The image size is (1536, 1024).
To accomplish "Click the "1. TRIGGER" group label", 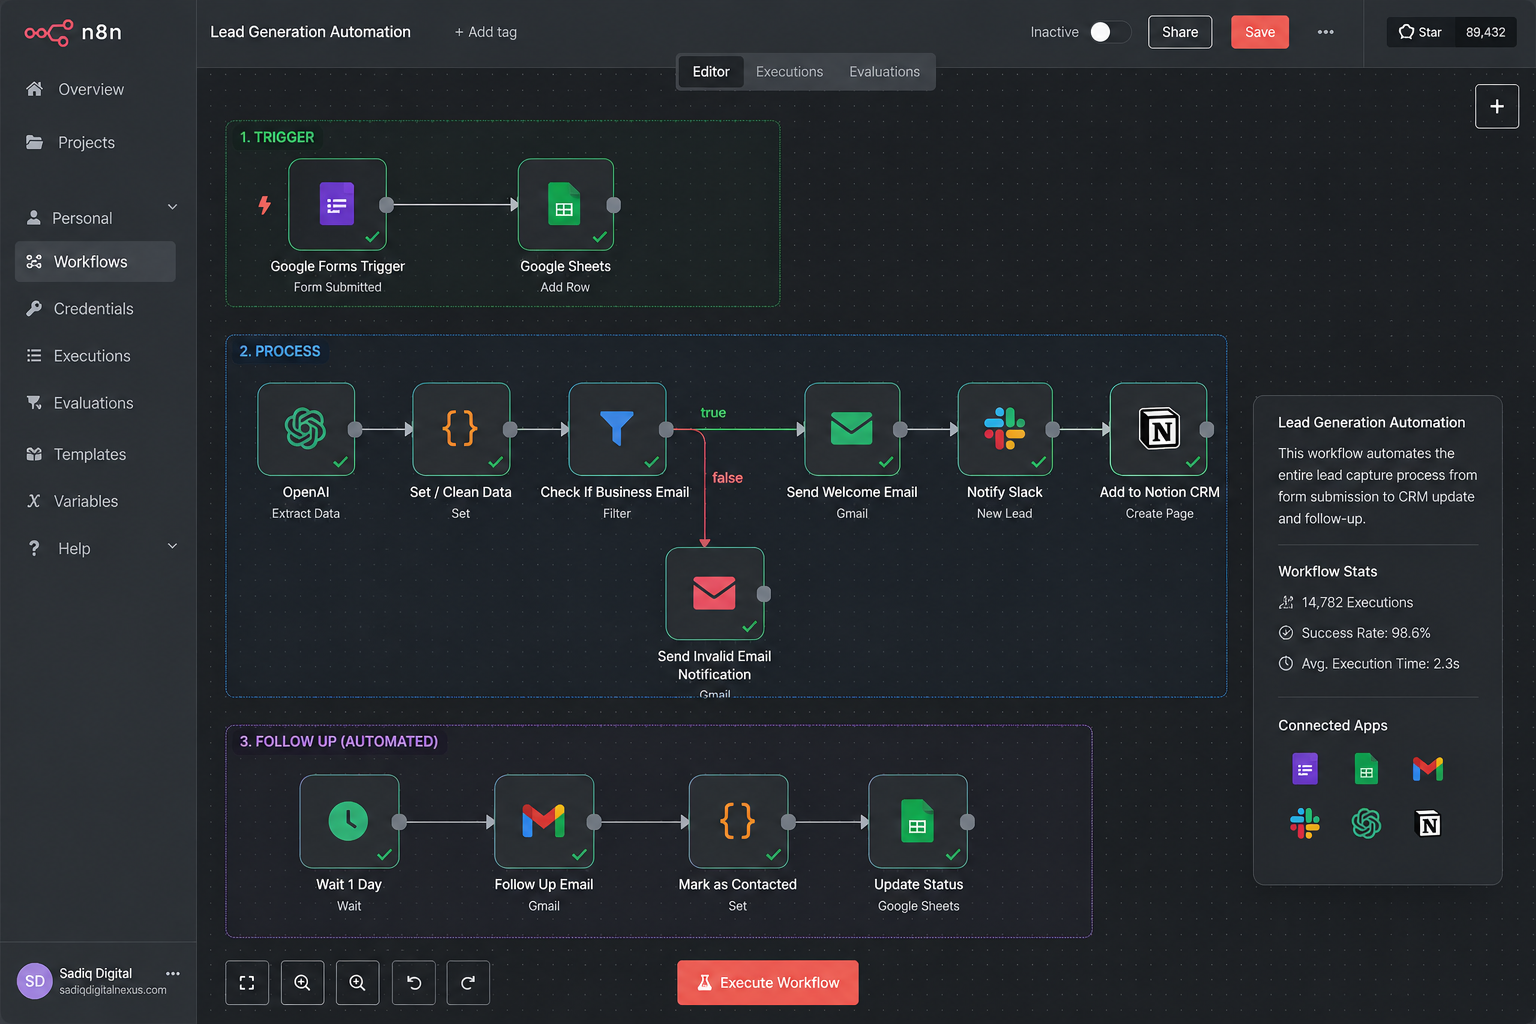I will [x=277, y=137].
